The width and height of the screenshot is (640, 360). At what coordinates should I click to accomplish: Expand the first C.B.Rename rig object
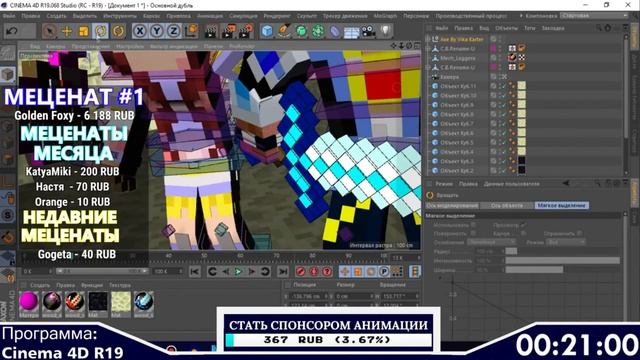(x=428, y=49)
